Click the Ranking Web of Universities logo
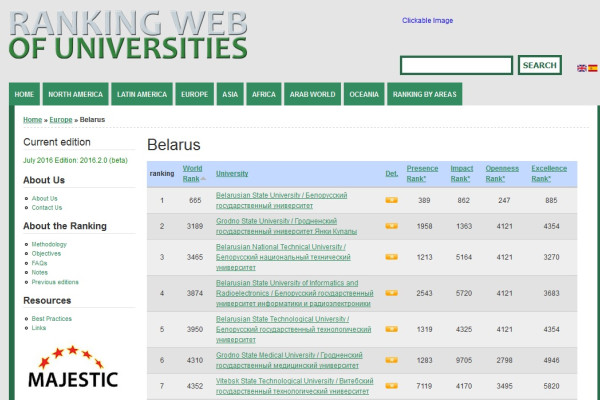The height and width of the screenshot is (400, 600). coord(128,35)
